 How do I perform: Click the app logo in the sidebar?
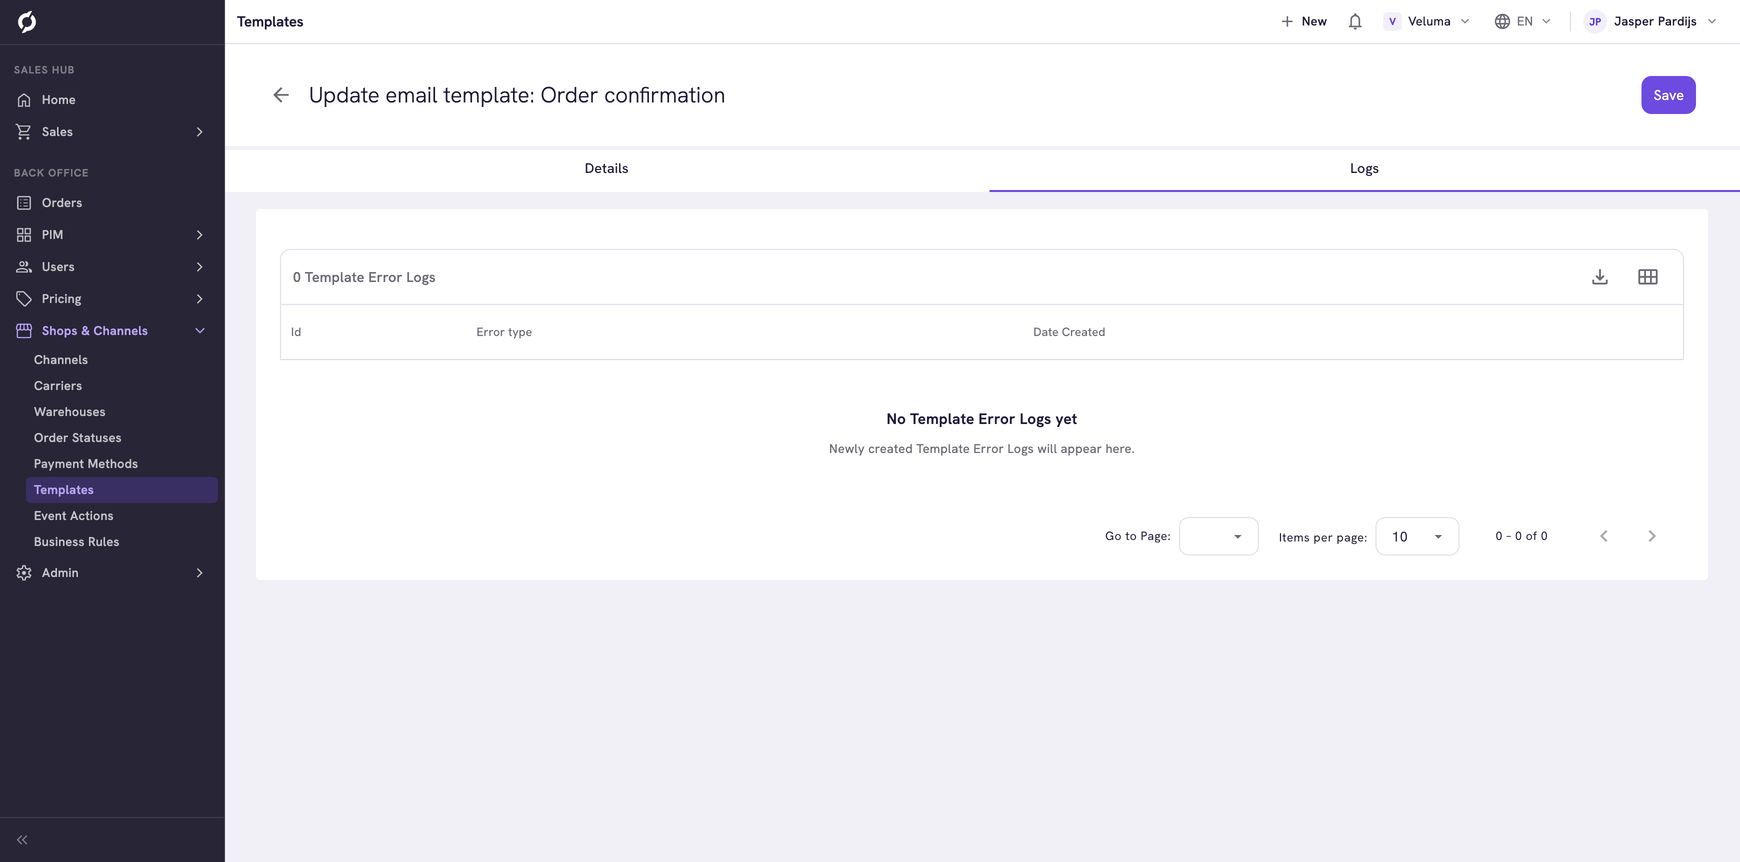click(27, 21)
